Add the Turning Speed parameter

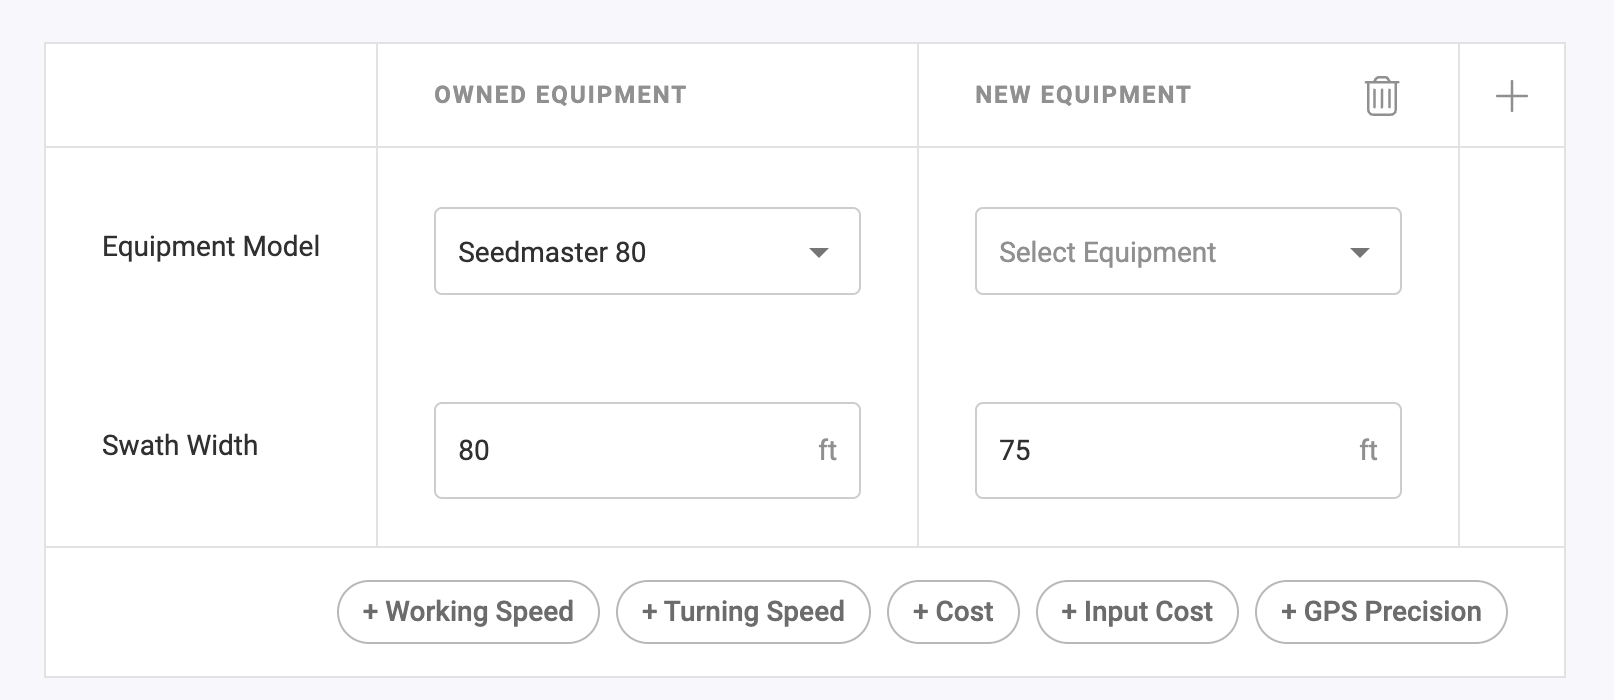point(743,612)
